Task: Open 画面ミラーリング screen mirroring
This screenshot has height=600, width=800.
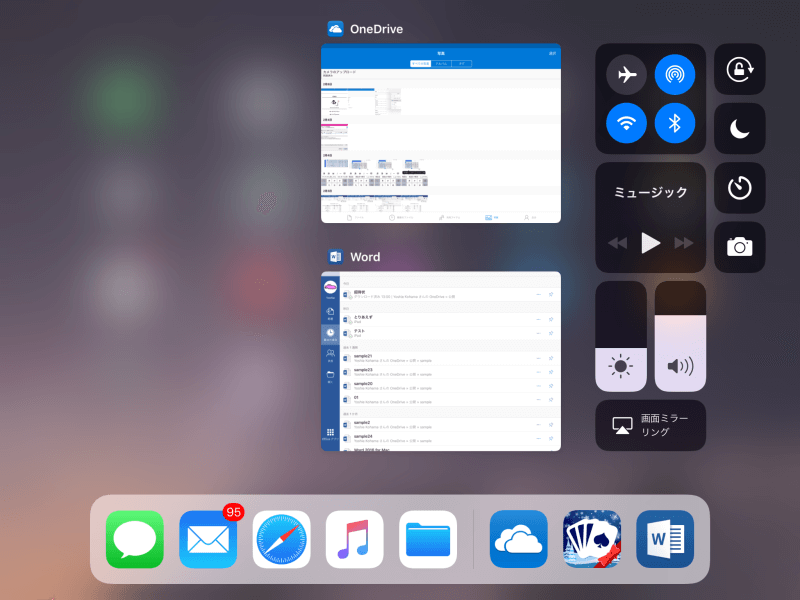Action: coord(651,425)
